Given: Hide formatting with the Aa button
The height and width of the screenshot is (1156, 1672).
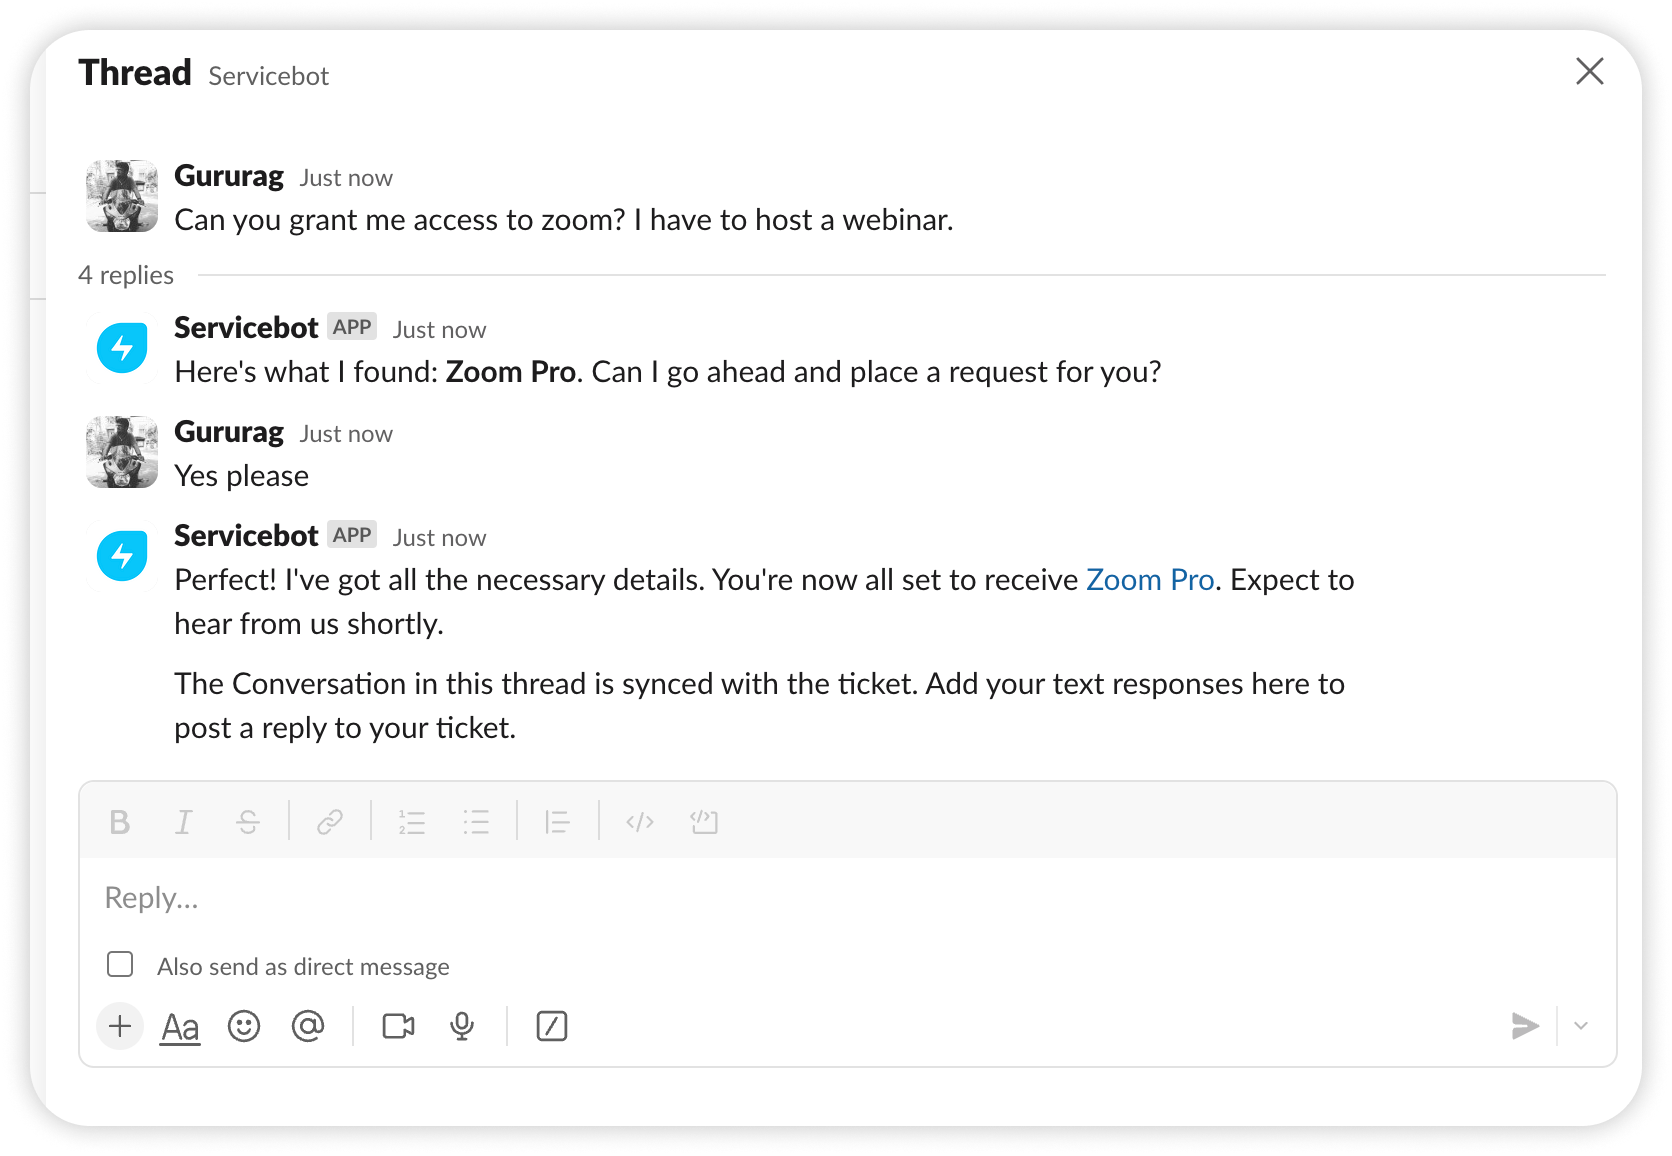Looking at the screenshot, I should pos(181,1027).
